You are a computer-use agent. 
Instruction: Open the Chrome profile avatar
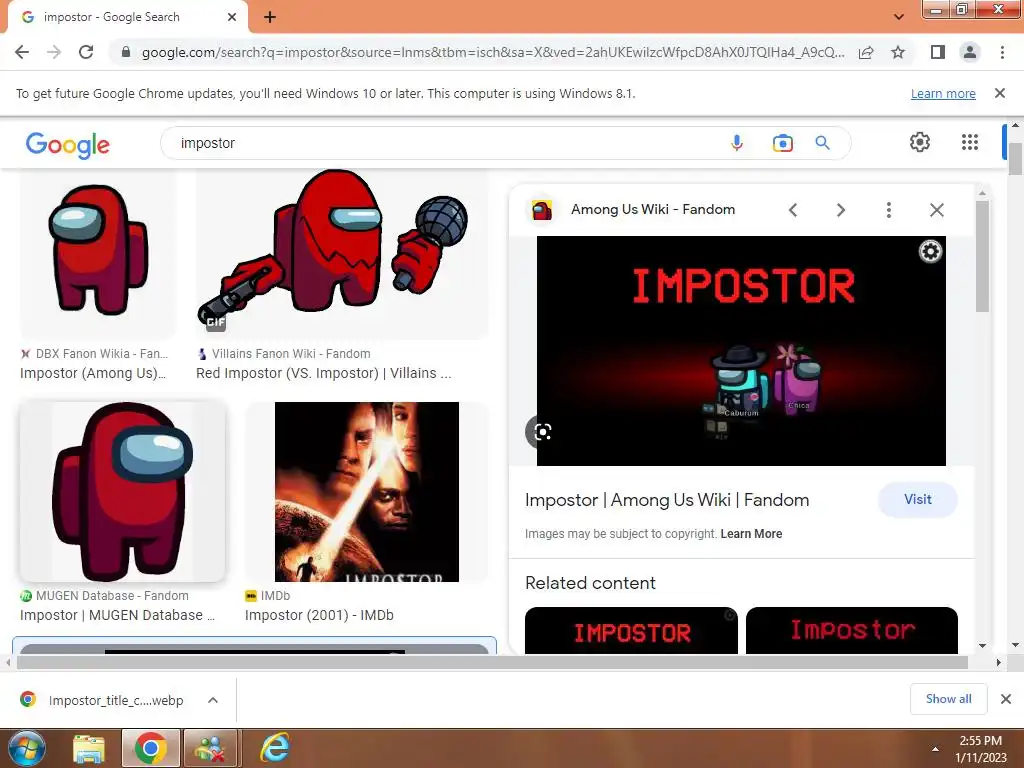(970, 52)
